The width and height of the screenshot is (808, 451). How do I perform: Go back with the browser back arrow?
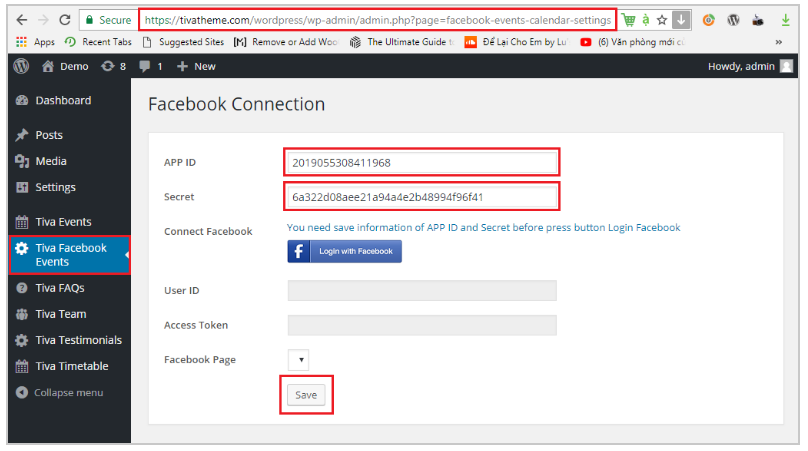pyautogui.click(x=22, y=20)
